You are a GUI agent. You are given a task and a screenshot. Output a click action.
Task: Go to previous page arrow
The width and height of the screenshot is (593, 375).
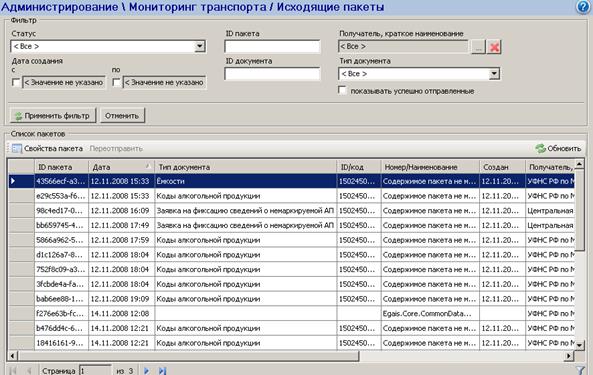[29, 371]
